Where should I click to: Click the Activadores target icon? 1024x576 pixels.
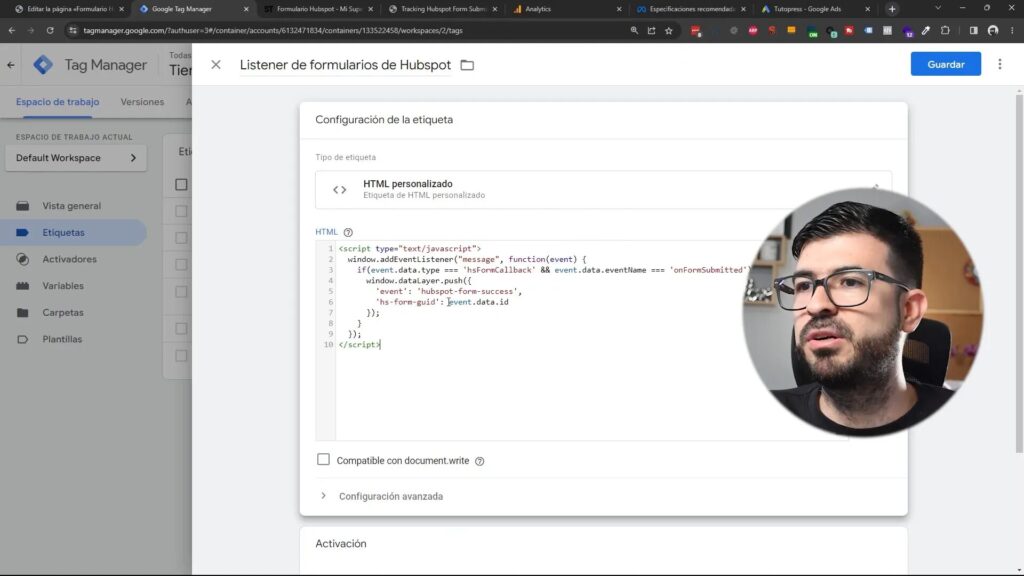[x=22, y=259]
